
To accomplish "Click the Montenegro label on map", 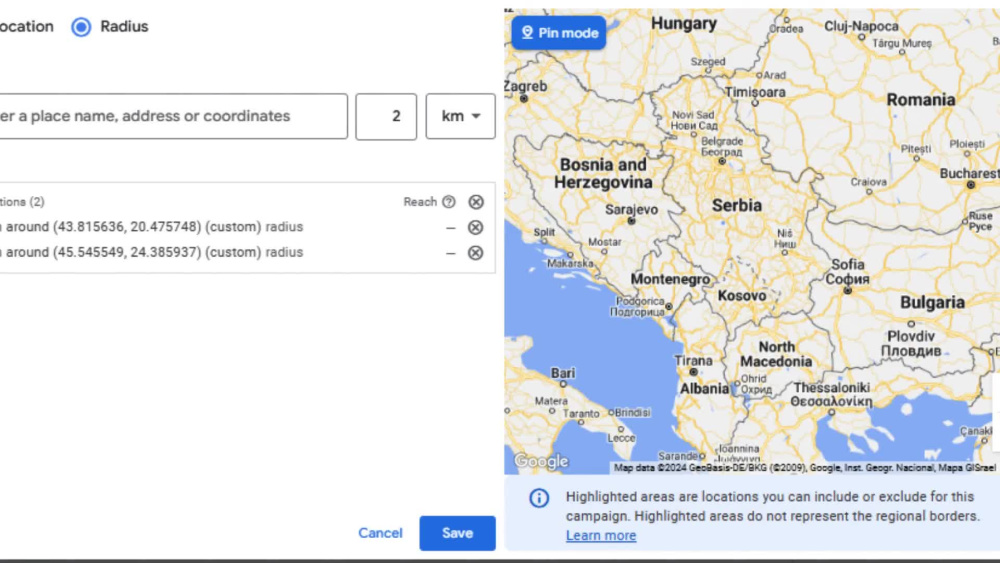I will click(x=670, y=279).
